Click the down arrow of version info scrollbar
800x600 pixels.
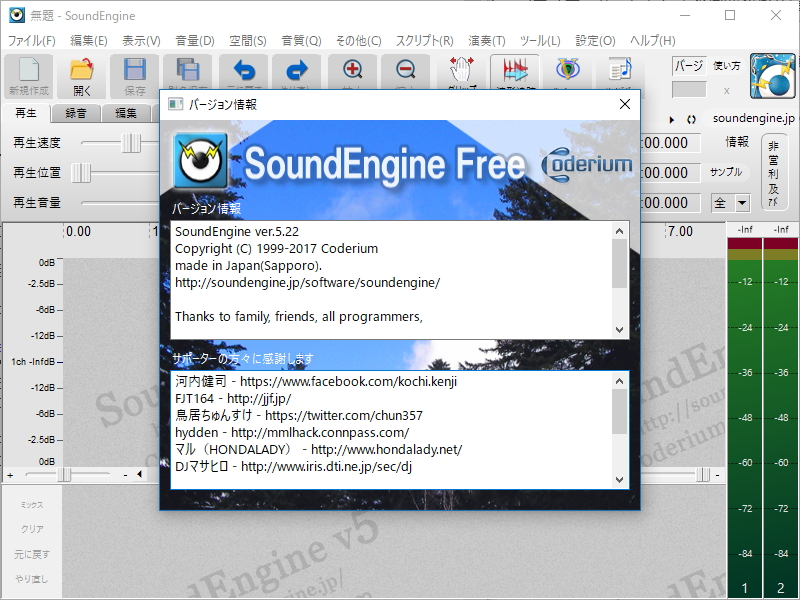620,330
